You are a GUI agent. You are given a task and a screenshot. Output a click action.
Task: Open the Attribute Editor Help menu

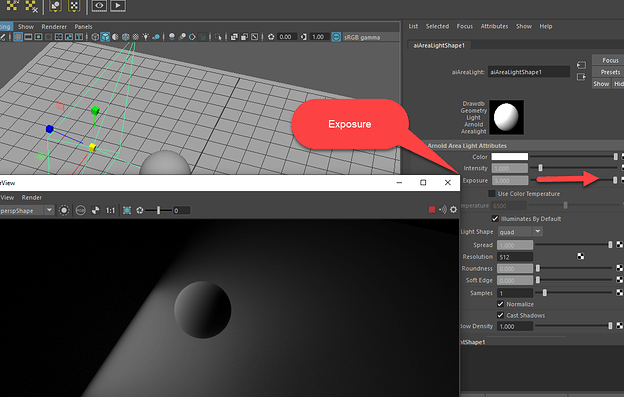(x=546, y=26)
